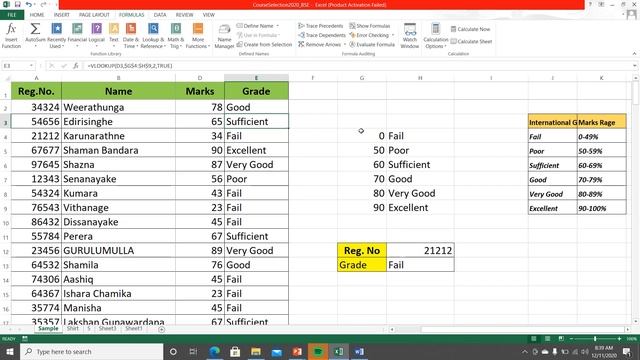Save workbook from Quick Access toolbar
Screen dimensions: 640x360
(x=18, y=4)
